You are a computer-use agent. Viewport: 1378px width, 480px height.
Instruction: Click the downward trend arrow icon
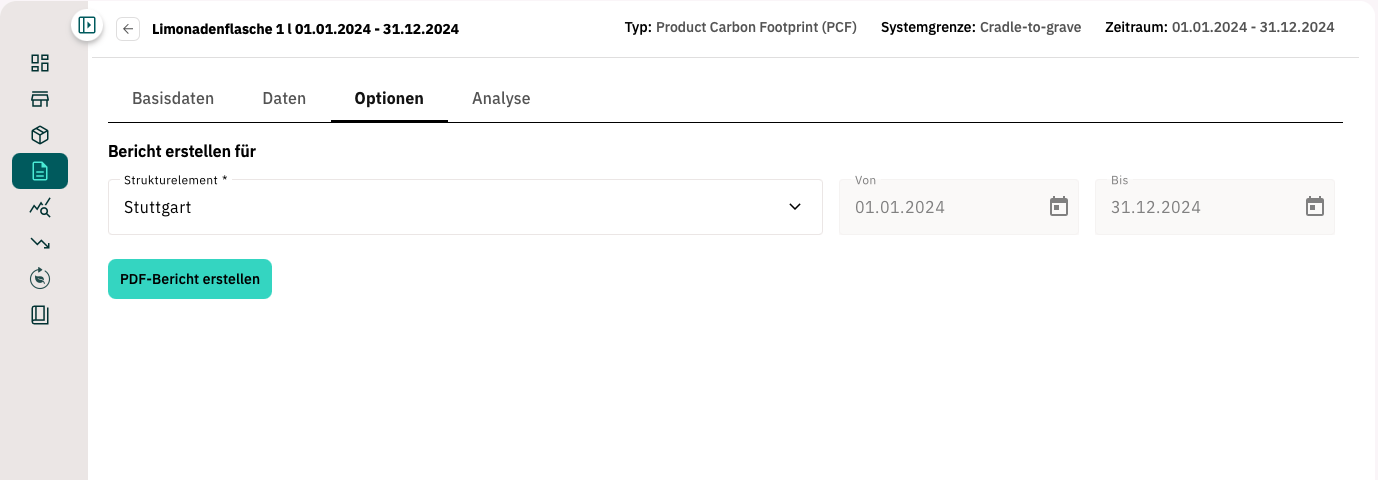tap(40, 243)
